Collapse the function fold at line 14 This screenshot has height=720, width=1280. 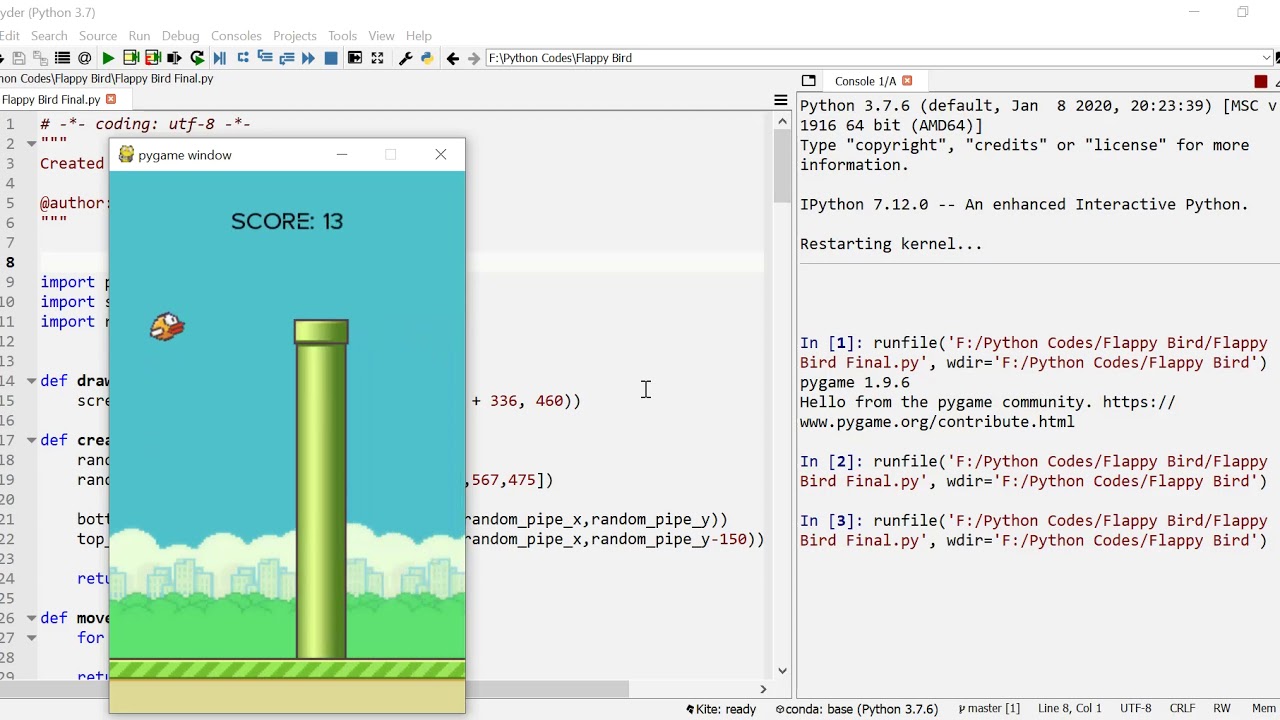pos(31,381)
